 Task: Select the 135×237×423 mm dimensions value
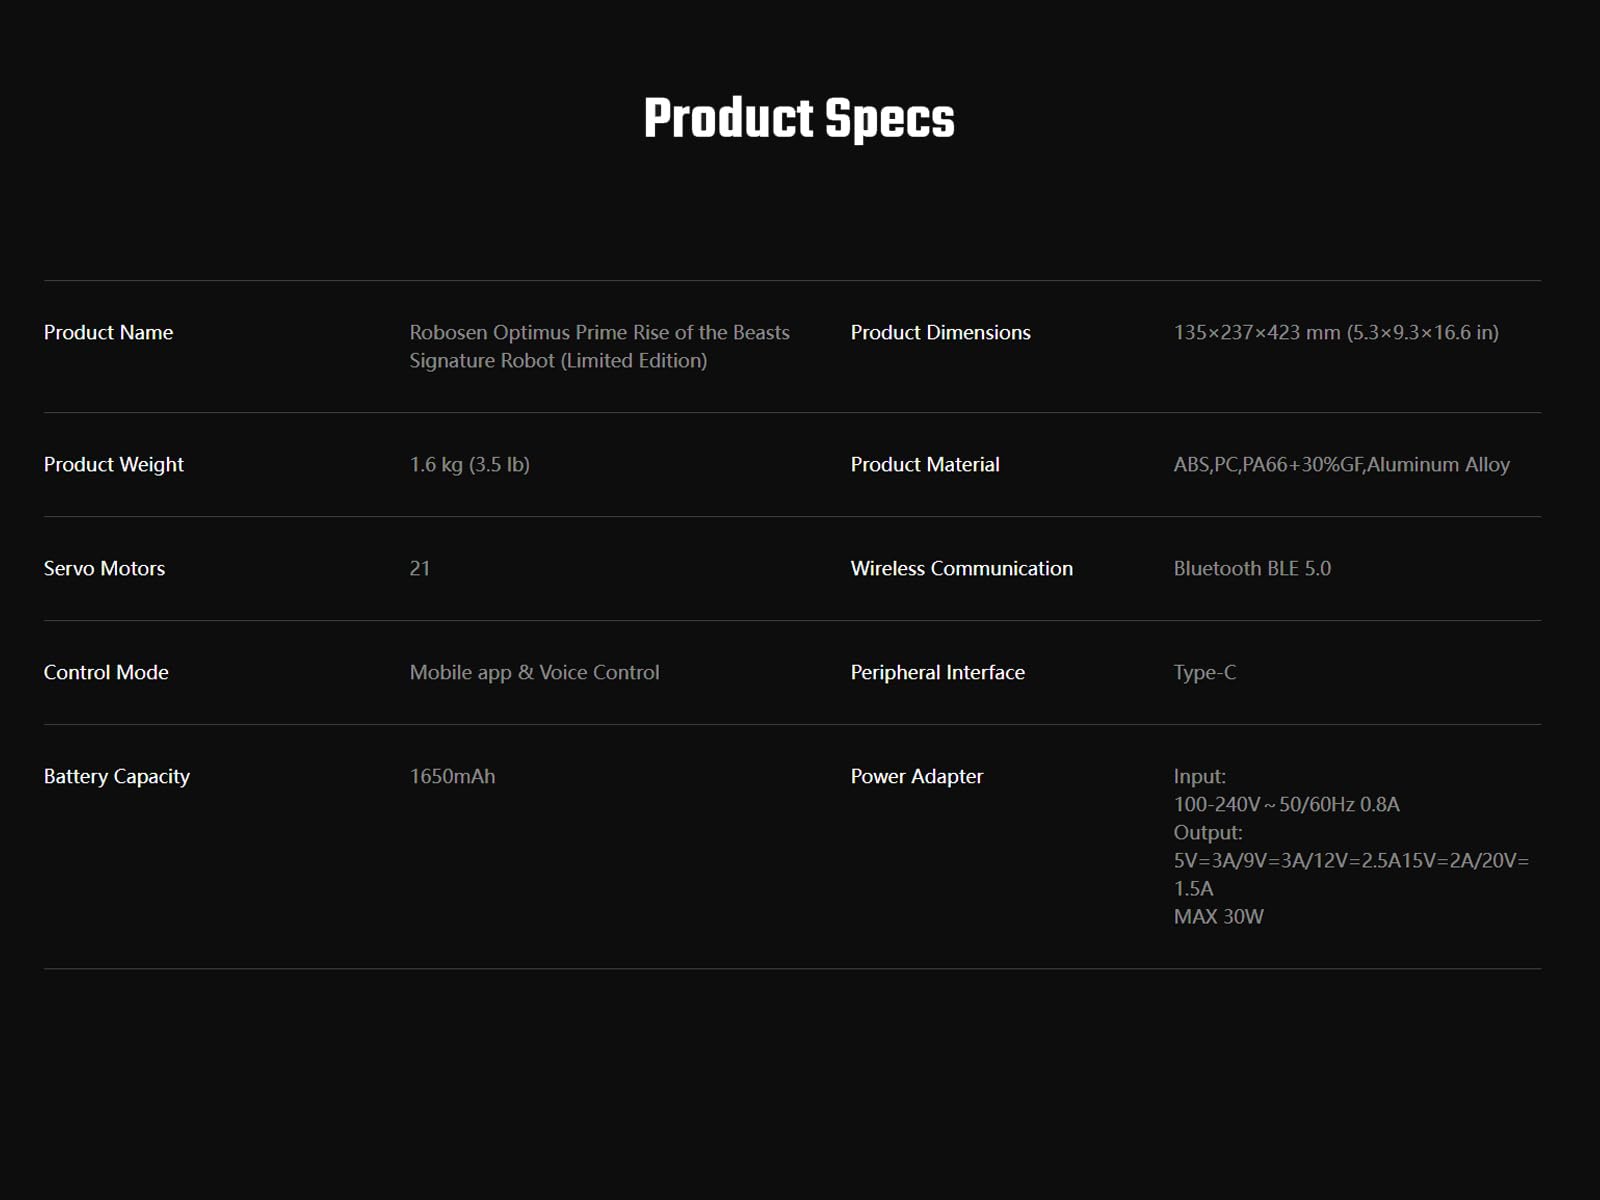[x=1336, y=333]
